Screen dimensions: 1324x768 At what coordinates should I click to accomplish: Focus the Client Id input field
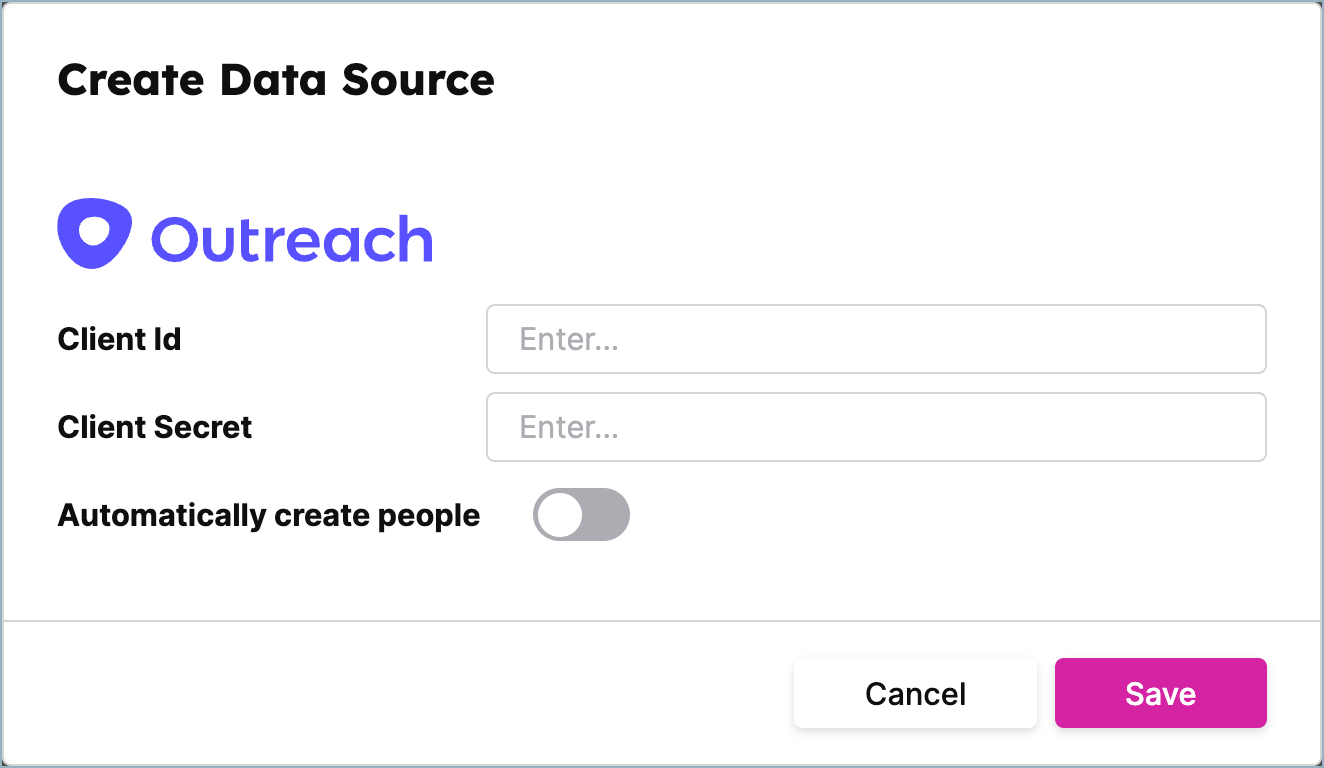875,339
